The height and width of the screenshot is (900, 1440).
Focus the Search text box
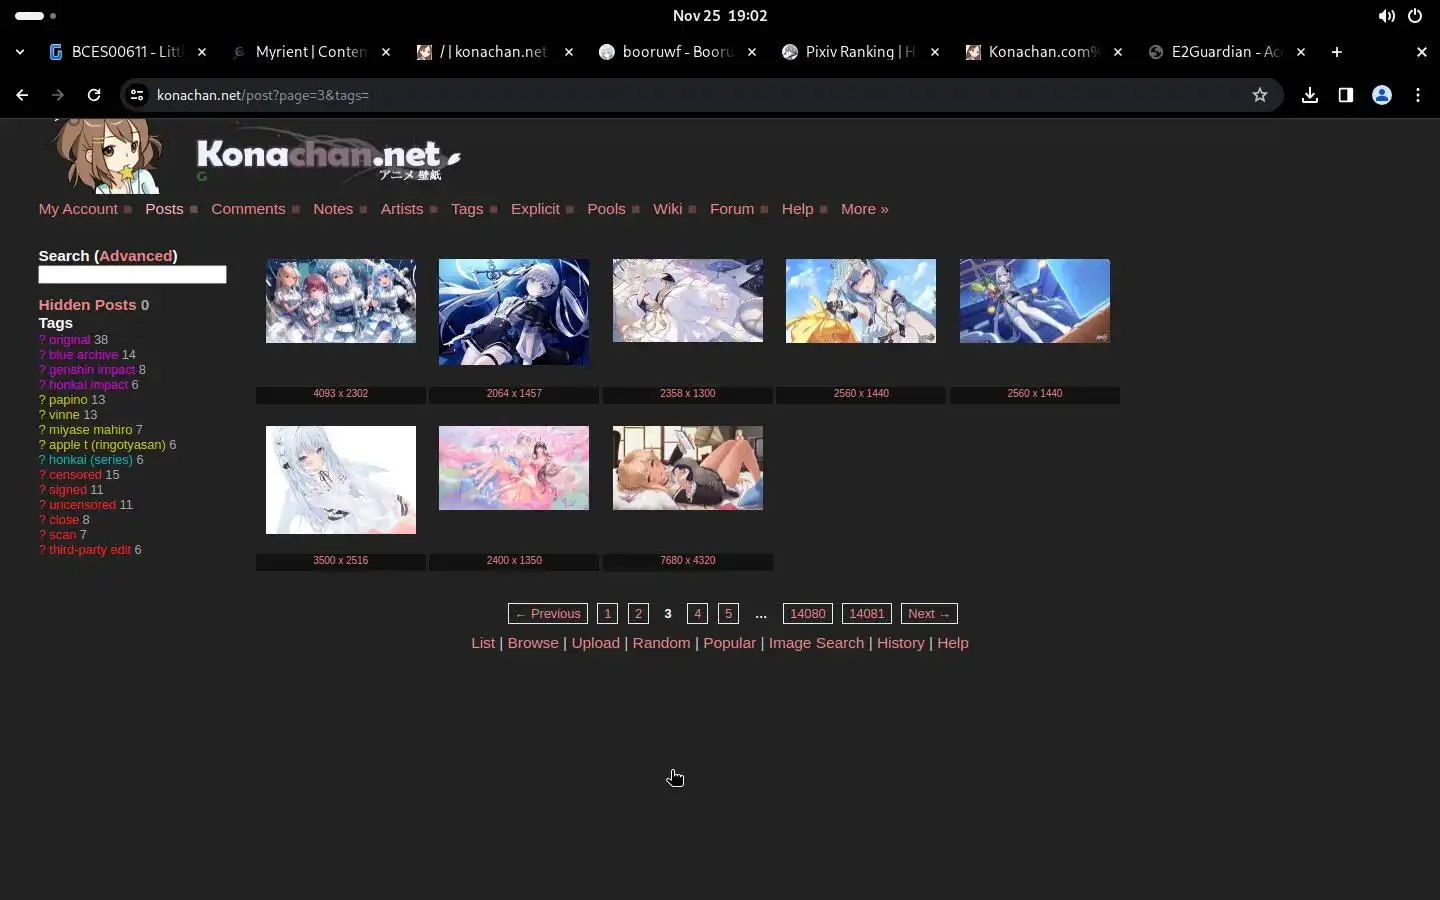tap(132, 274)
